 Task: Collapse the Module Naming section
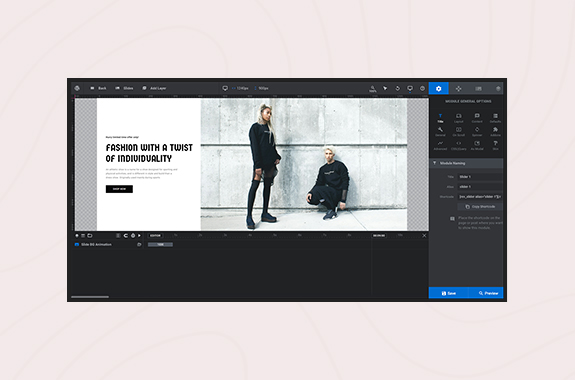[x=466, y=163]
